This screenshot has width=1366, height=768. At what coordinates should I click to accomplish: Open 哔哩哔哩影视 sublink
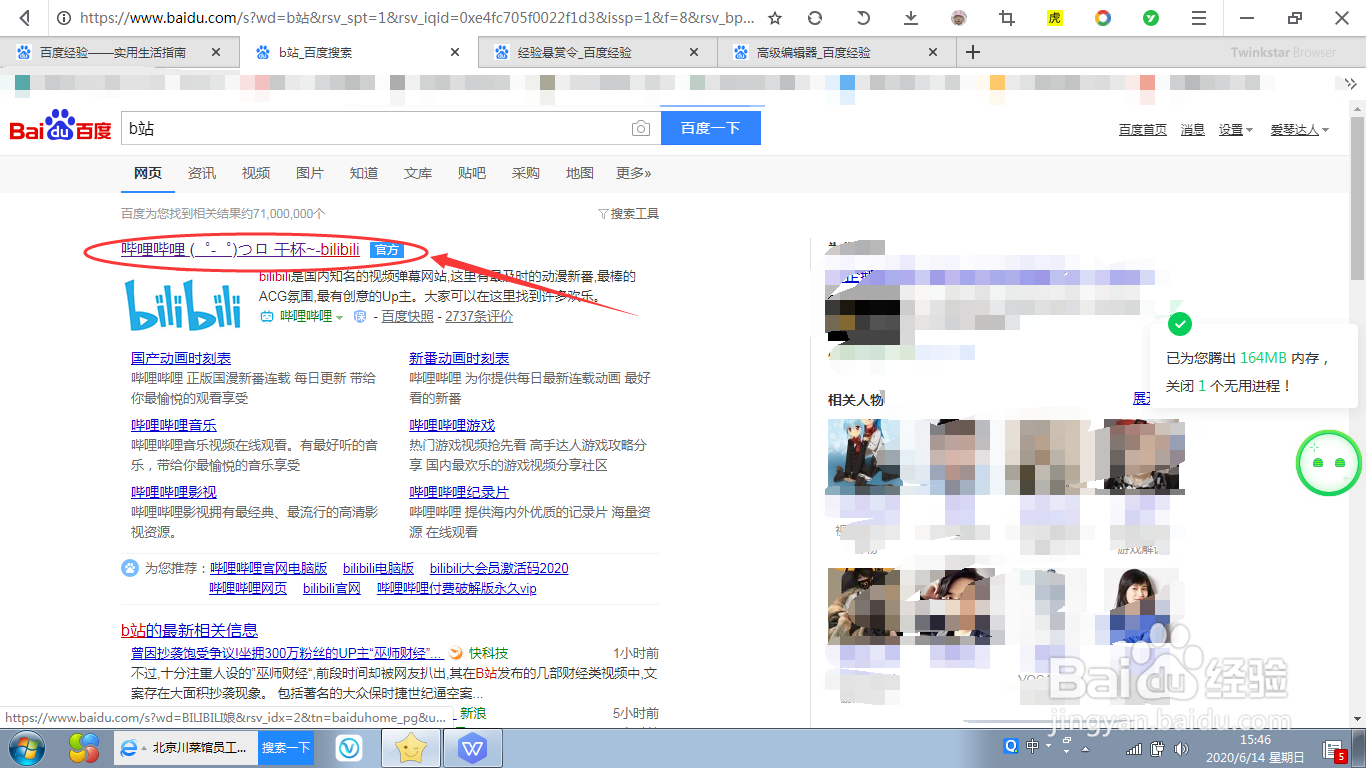tap(174, 492)
